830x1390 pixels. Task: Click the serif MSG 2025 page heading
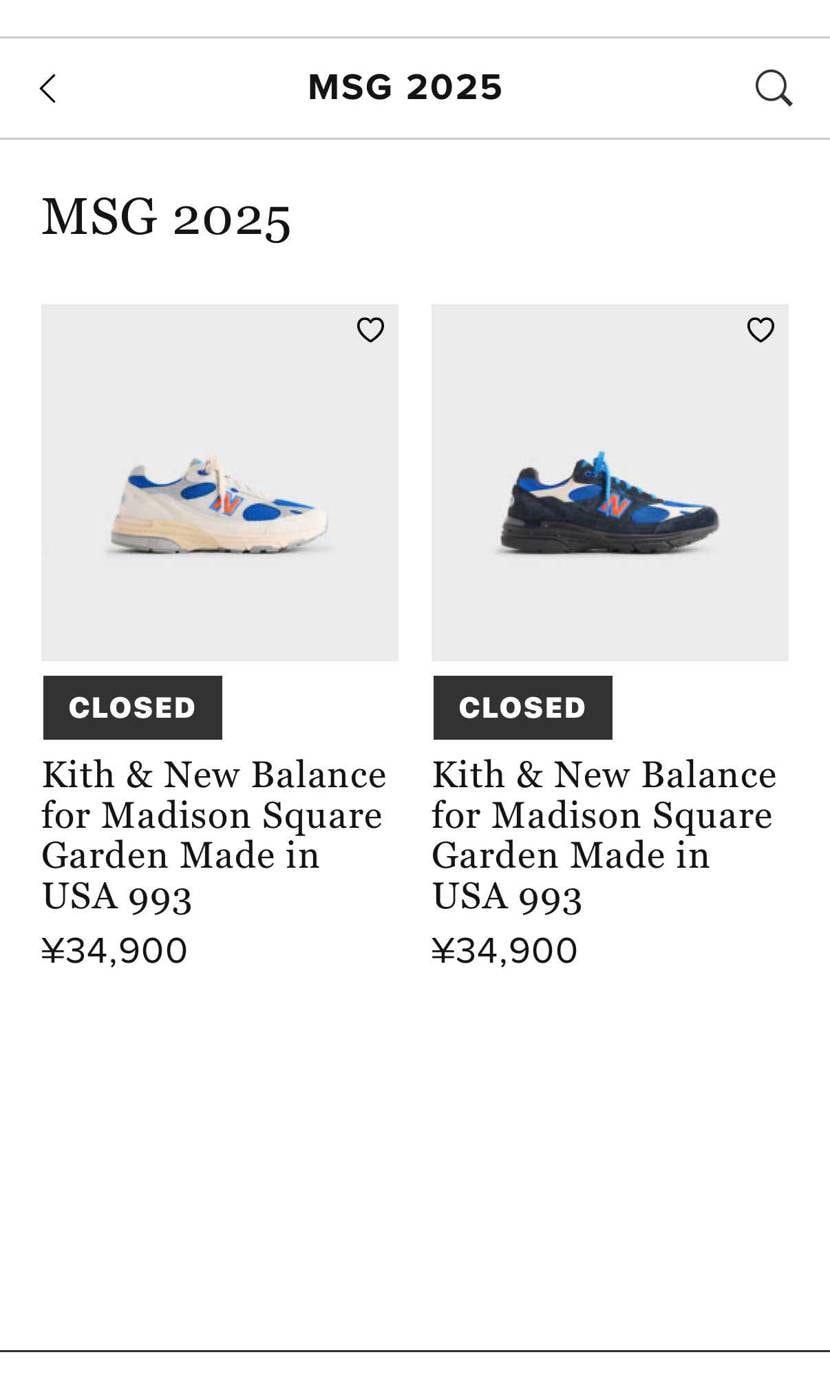tap(166, 217)
